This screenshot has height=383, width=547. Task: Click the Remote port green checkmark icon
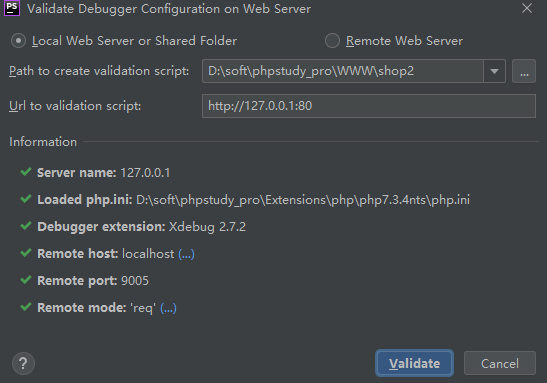coord(26,280)
